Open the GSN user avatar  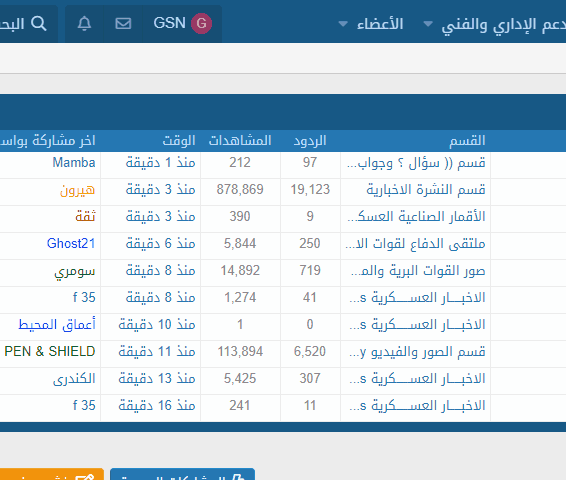click(201, 23)
